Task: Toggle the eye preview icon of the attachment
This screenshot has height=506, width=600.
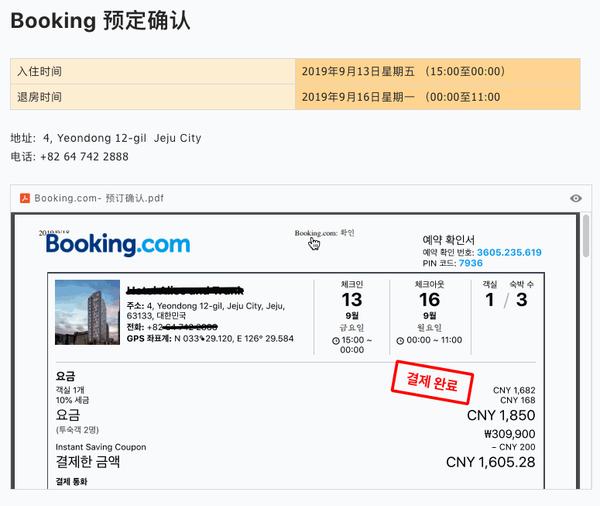Action: coord(576,198)
